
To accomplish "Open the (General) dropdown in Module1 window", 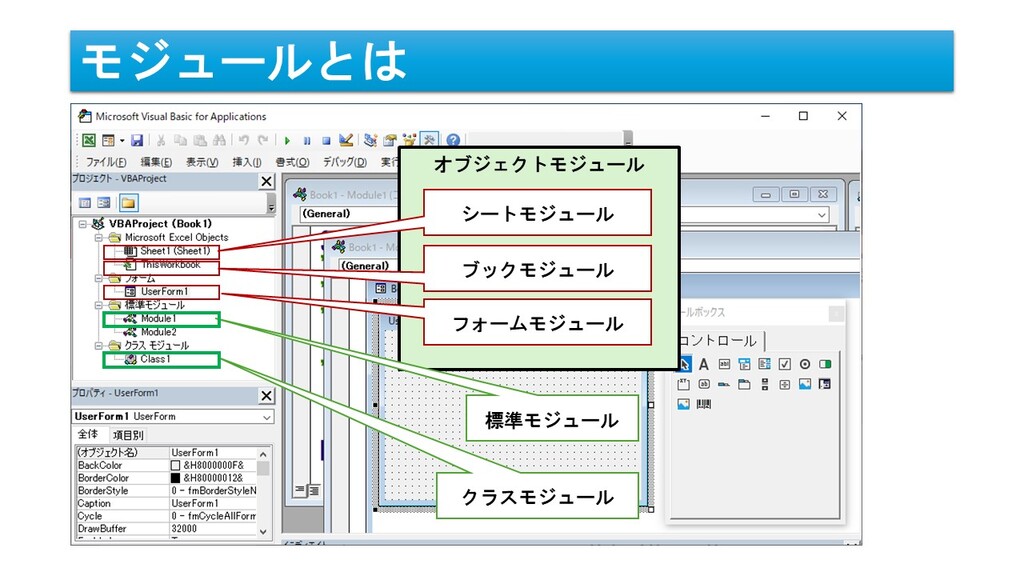I will 349,214.
